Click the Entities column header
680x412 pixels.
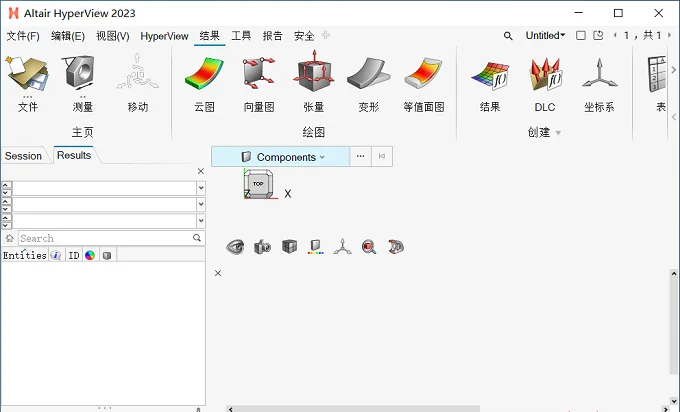(x=25, y=255)
